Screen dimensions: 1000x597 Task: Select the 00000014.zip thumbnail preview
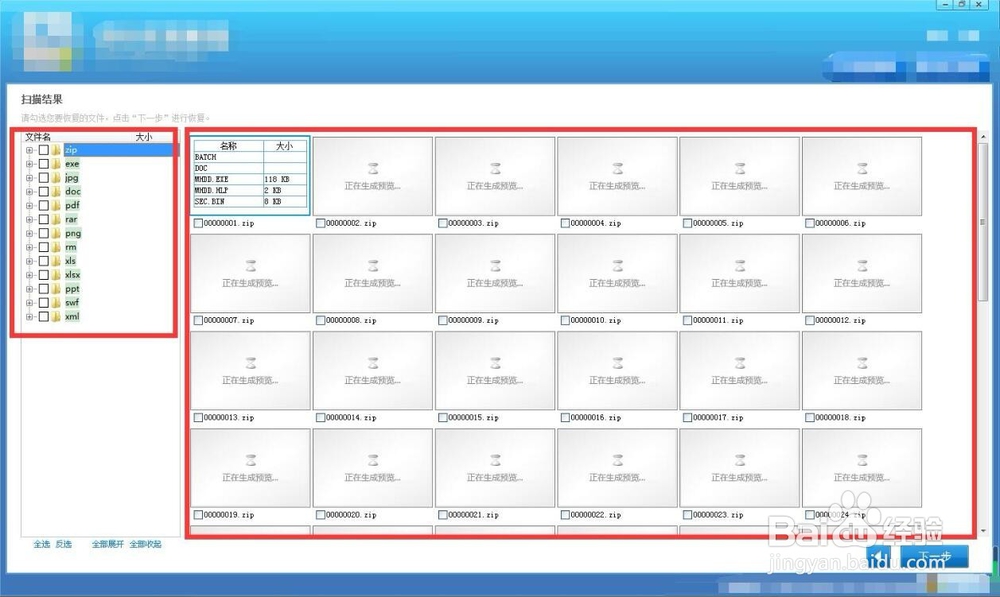[x=372, y=371]
